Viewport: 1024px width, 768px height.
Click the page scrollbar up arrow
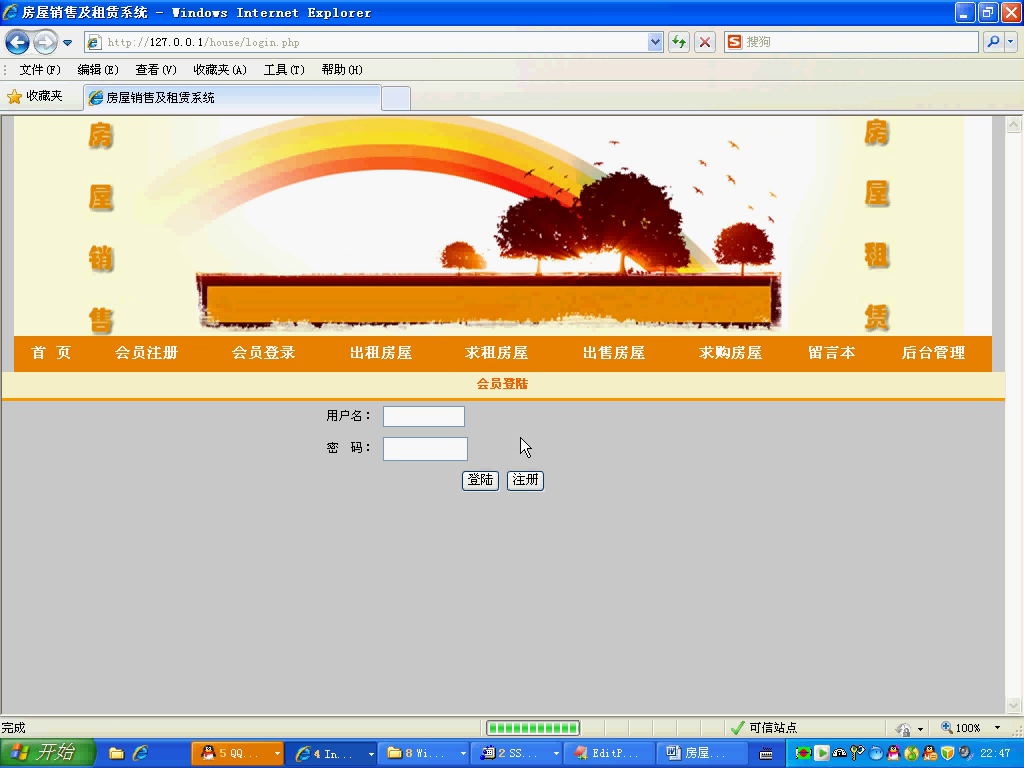[x=1014, y=124]
